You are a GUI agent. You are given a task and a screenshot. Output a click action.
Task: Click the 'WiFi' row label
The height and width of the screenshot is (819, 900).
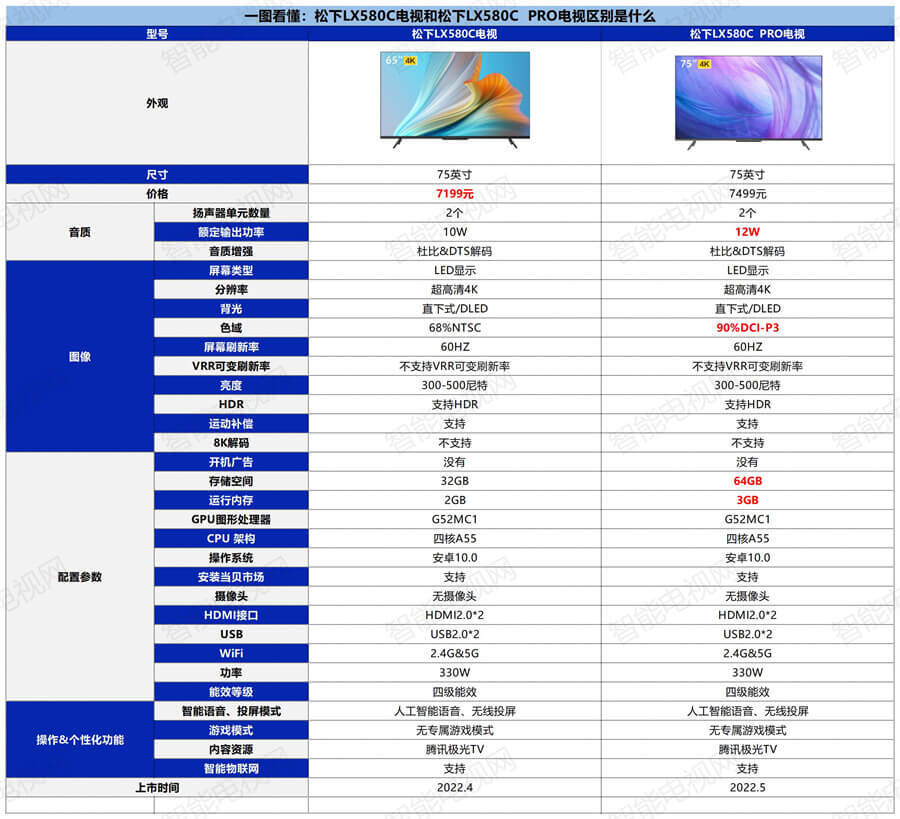(x=231, y=653)
